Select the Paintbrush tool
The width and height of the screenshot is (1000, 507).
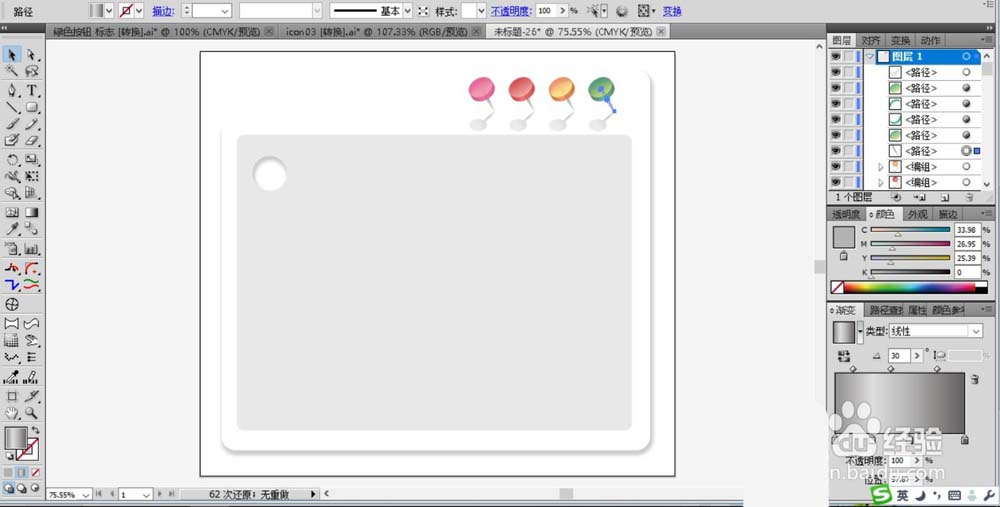pos(11,124)
